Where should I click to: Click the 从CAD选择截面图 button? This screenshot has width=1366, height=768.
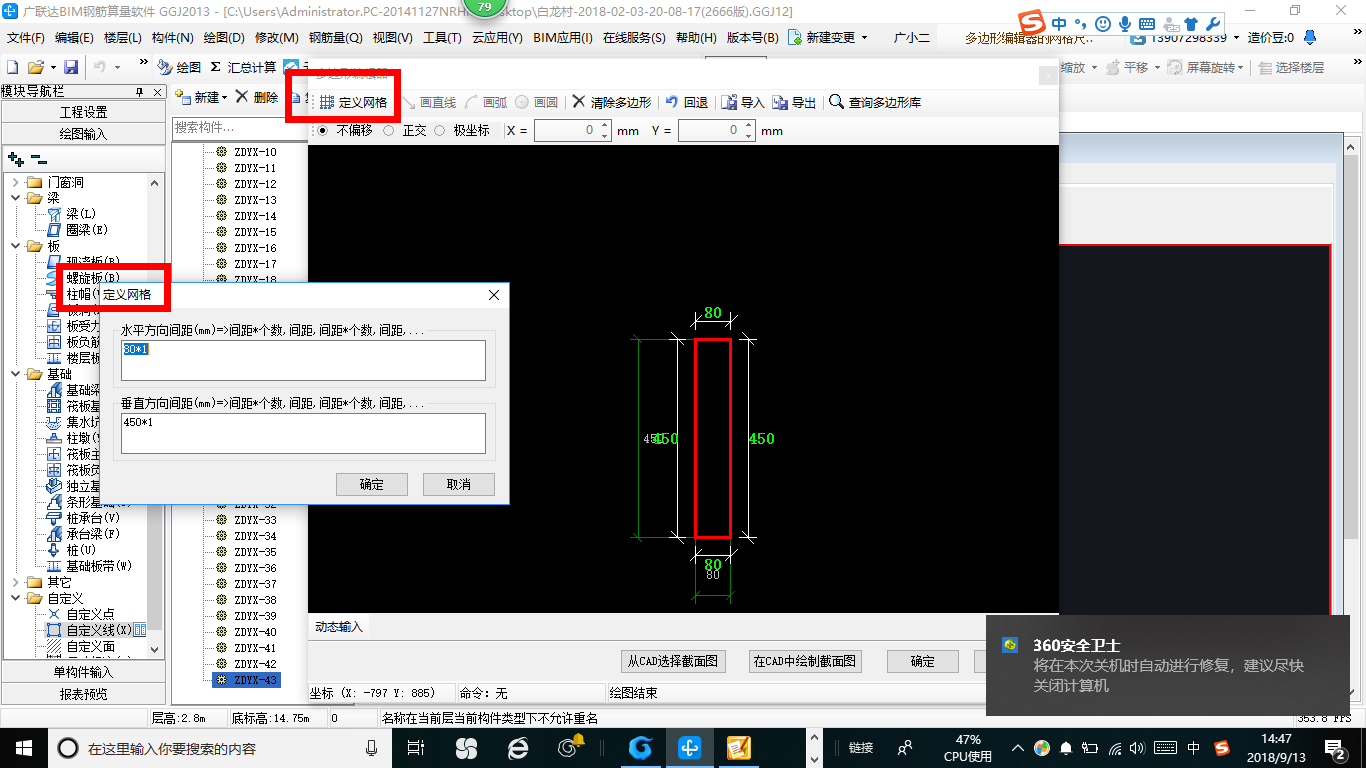coord(673,661)
